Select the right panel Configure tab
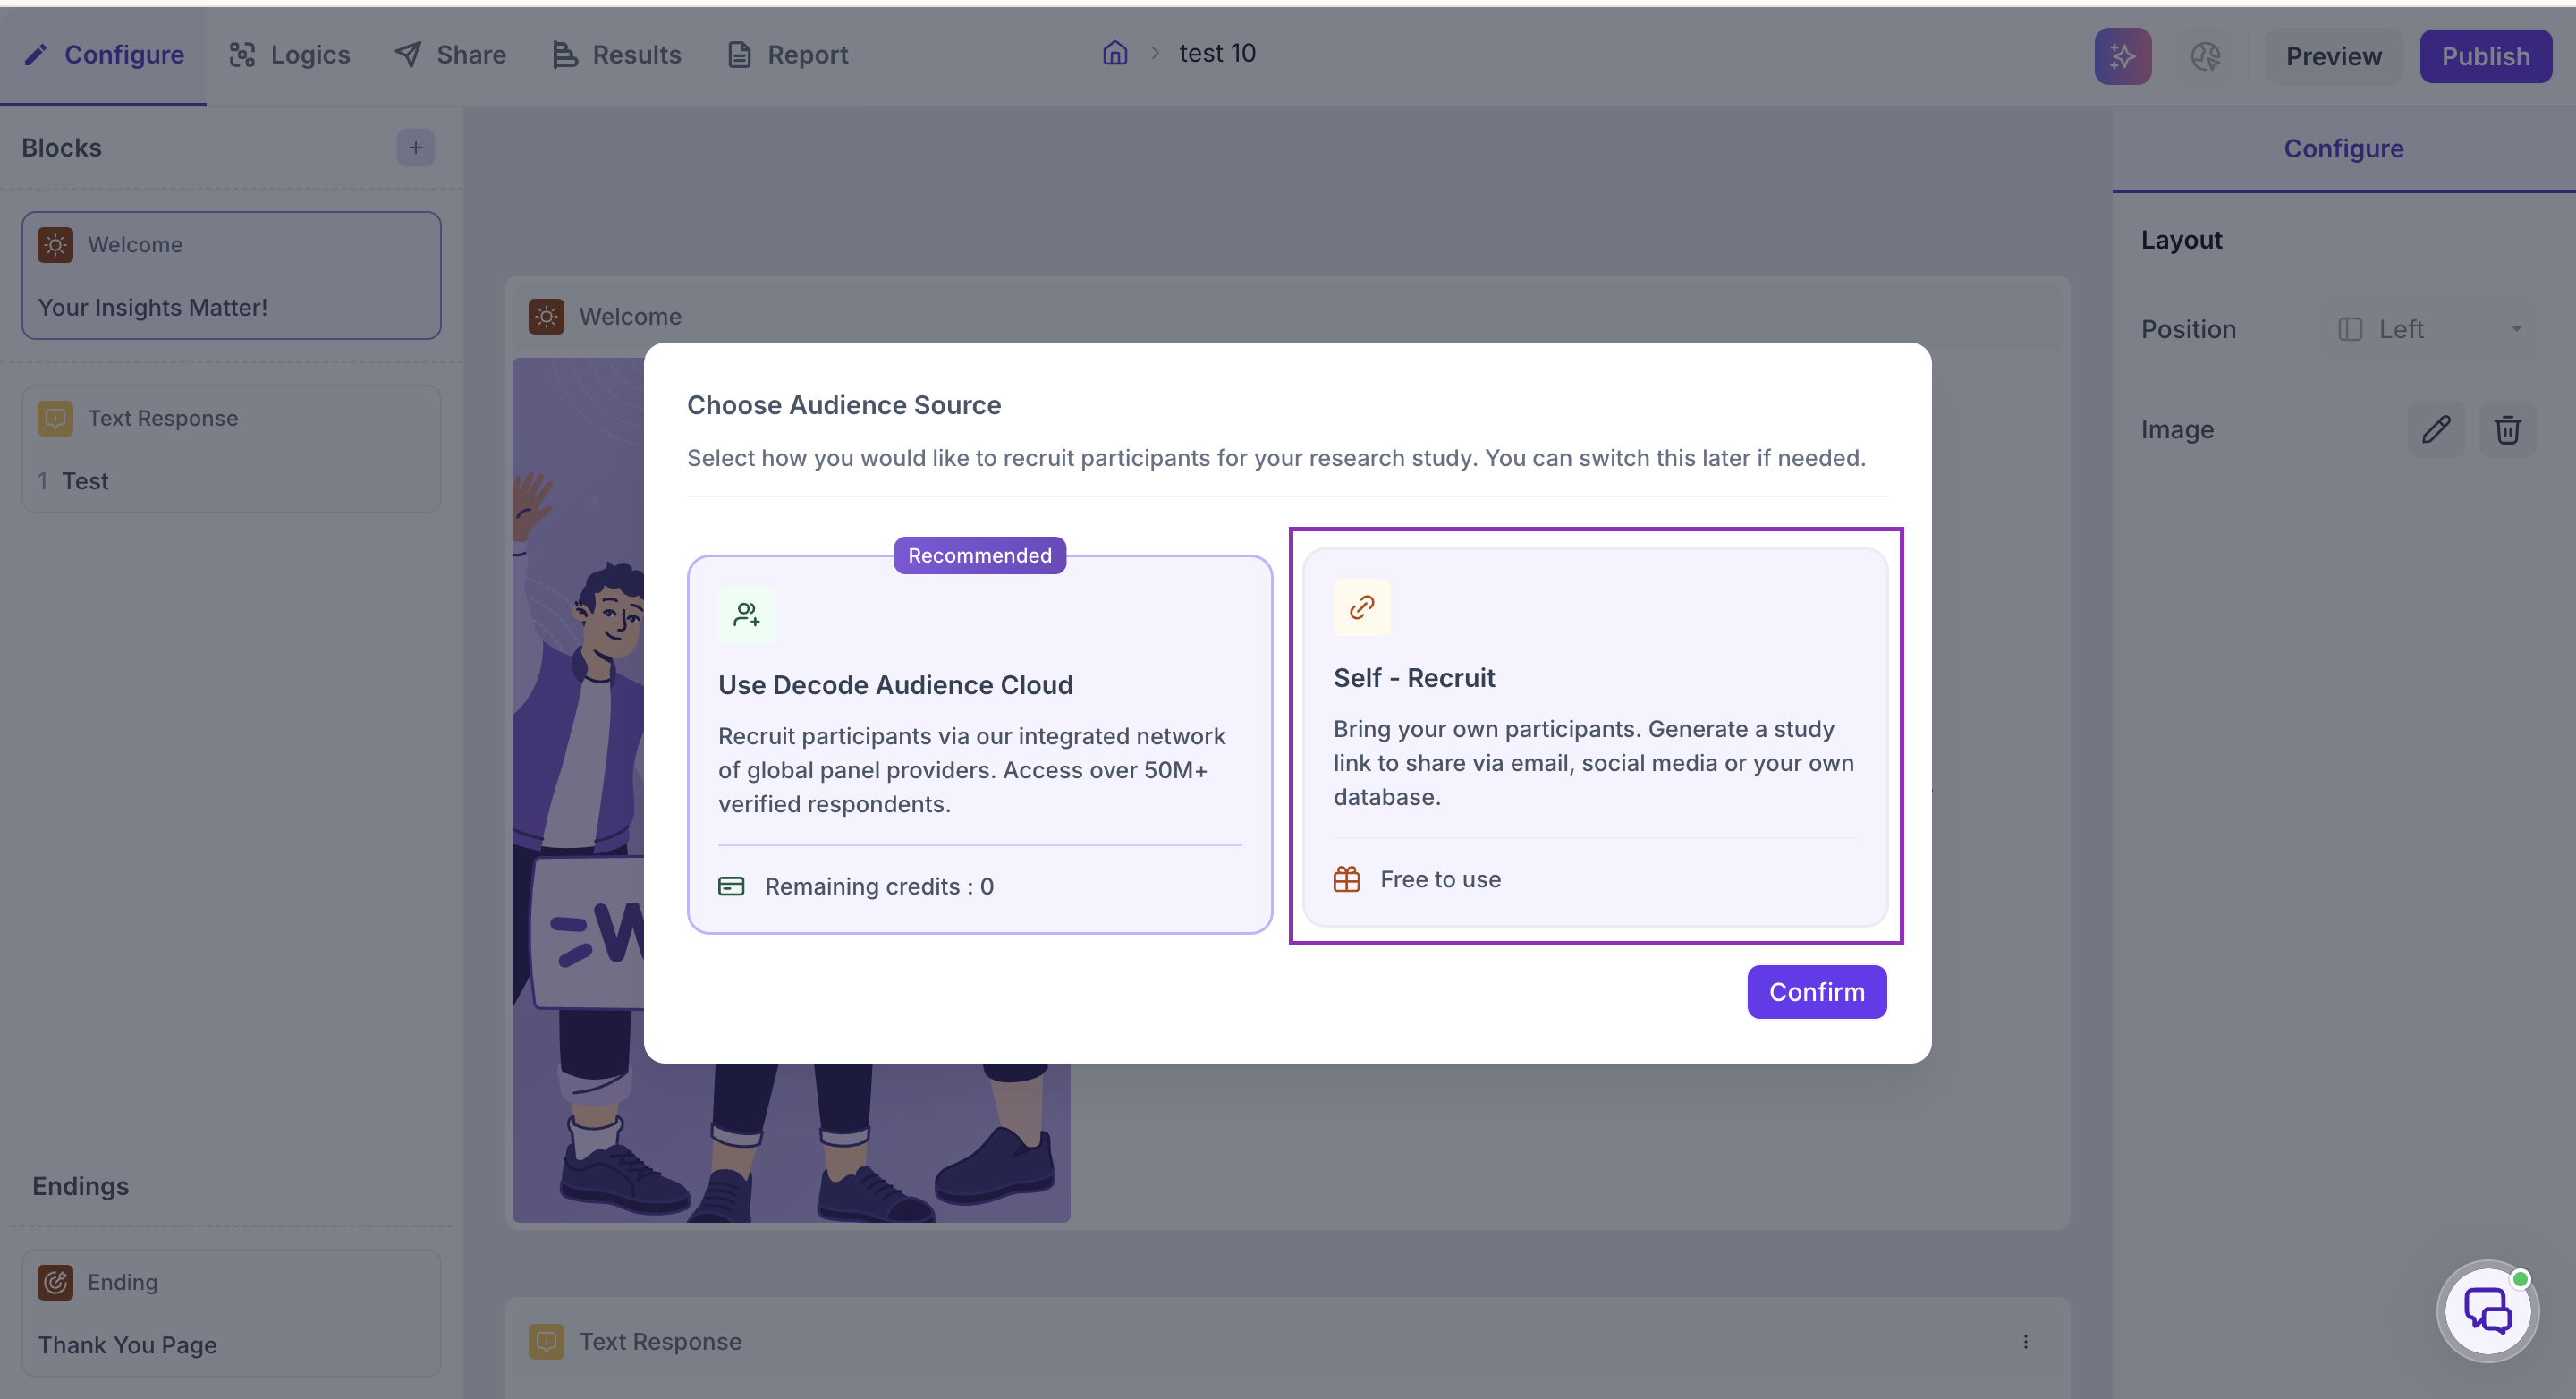2576x1399 pixels. 2343,149
